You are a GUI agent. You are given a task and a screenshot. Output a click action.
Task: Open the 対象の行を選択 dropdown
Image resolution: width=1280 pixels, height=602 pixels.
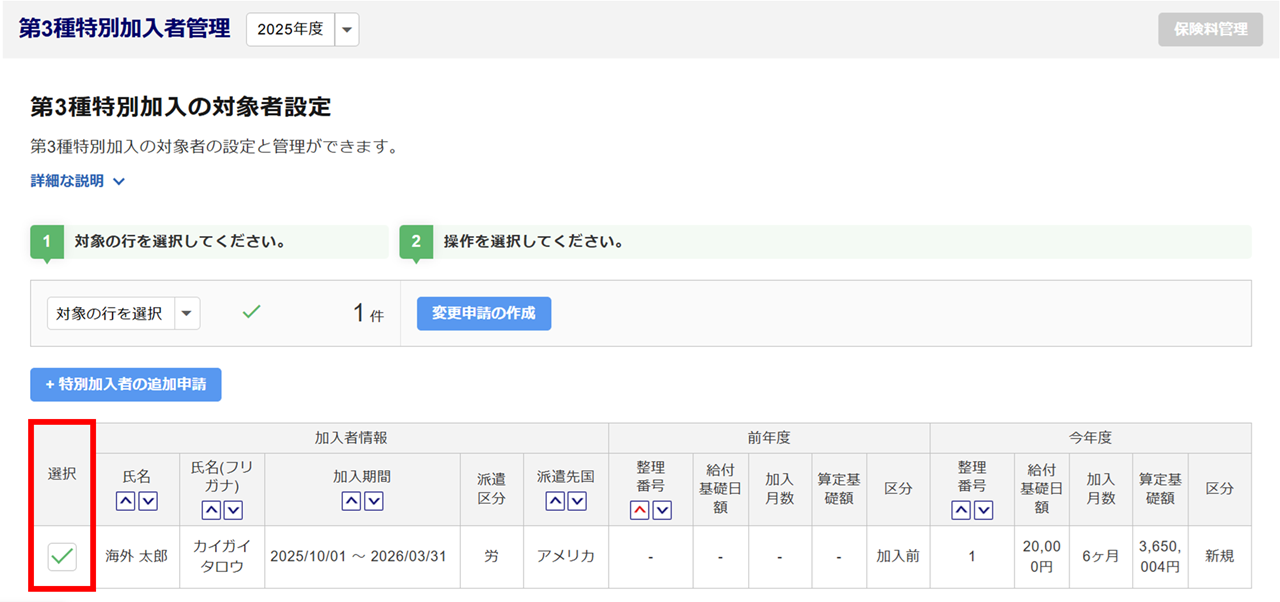187,313
